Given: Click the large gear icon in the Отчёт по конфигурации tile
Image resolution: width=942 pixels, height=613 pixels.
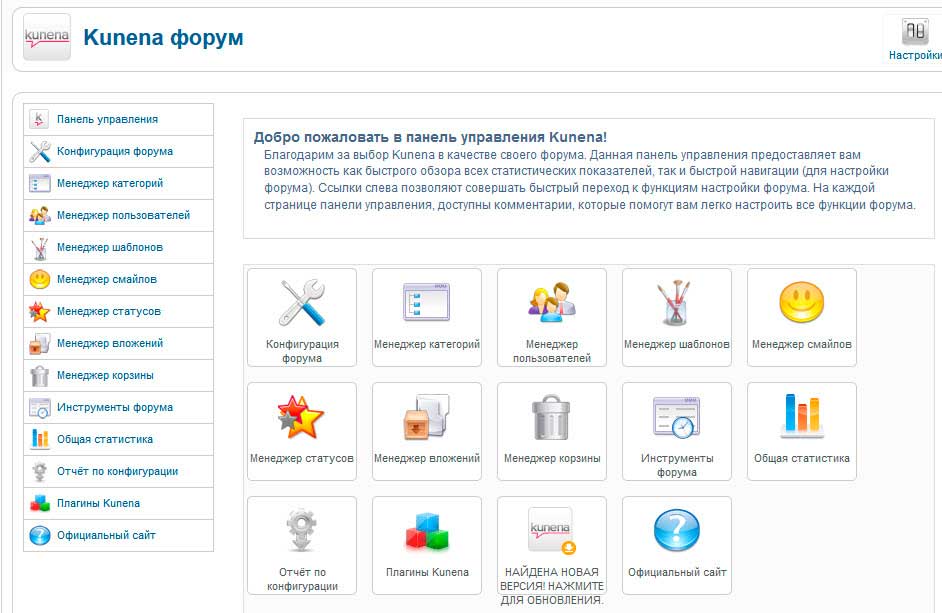Looking at the screenshot, I should pyautogui.click(x=302, y=530).
